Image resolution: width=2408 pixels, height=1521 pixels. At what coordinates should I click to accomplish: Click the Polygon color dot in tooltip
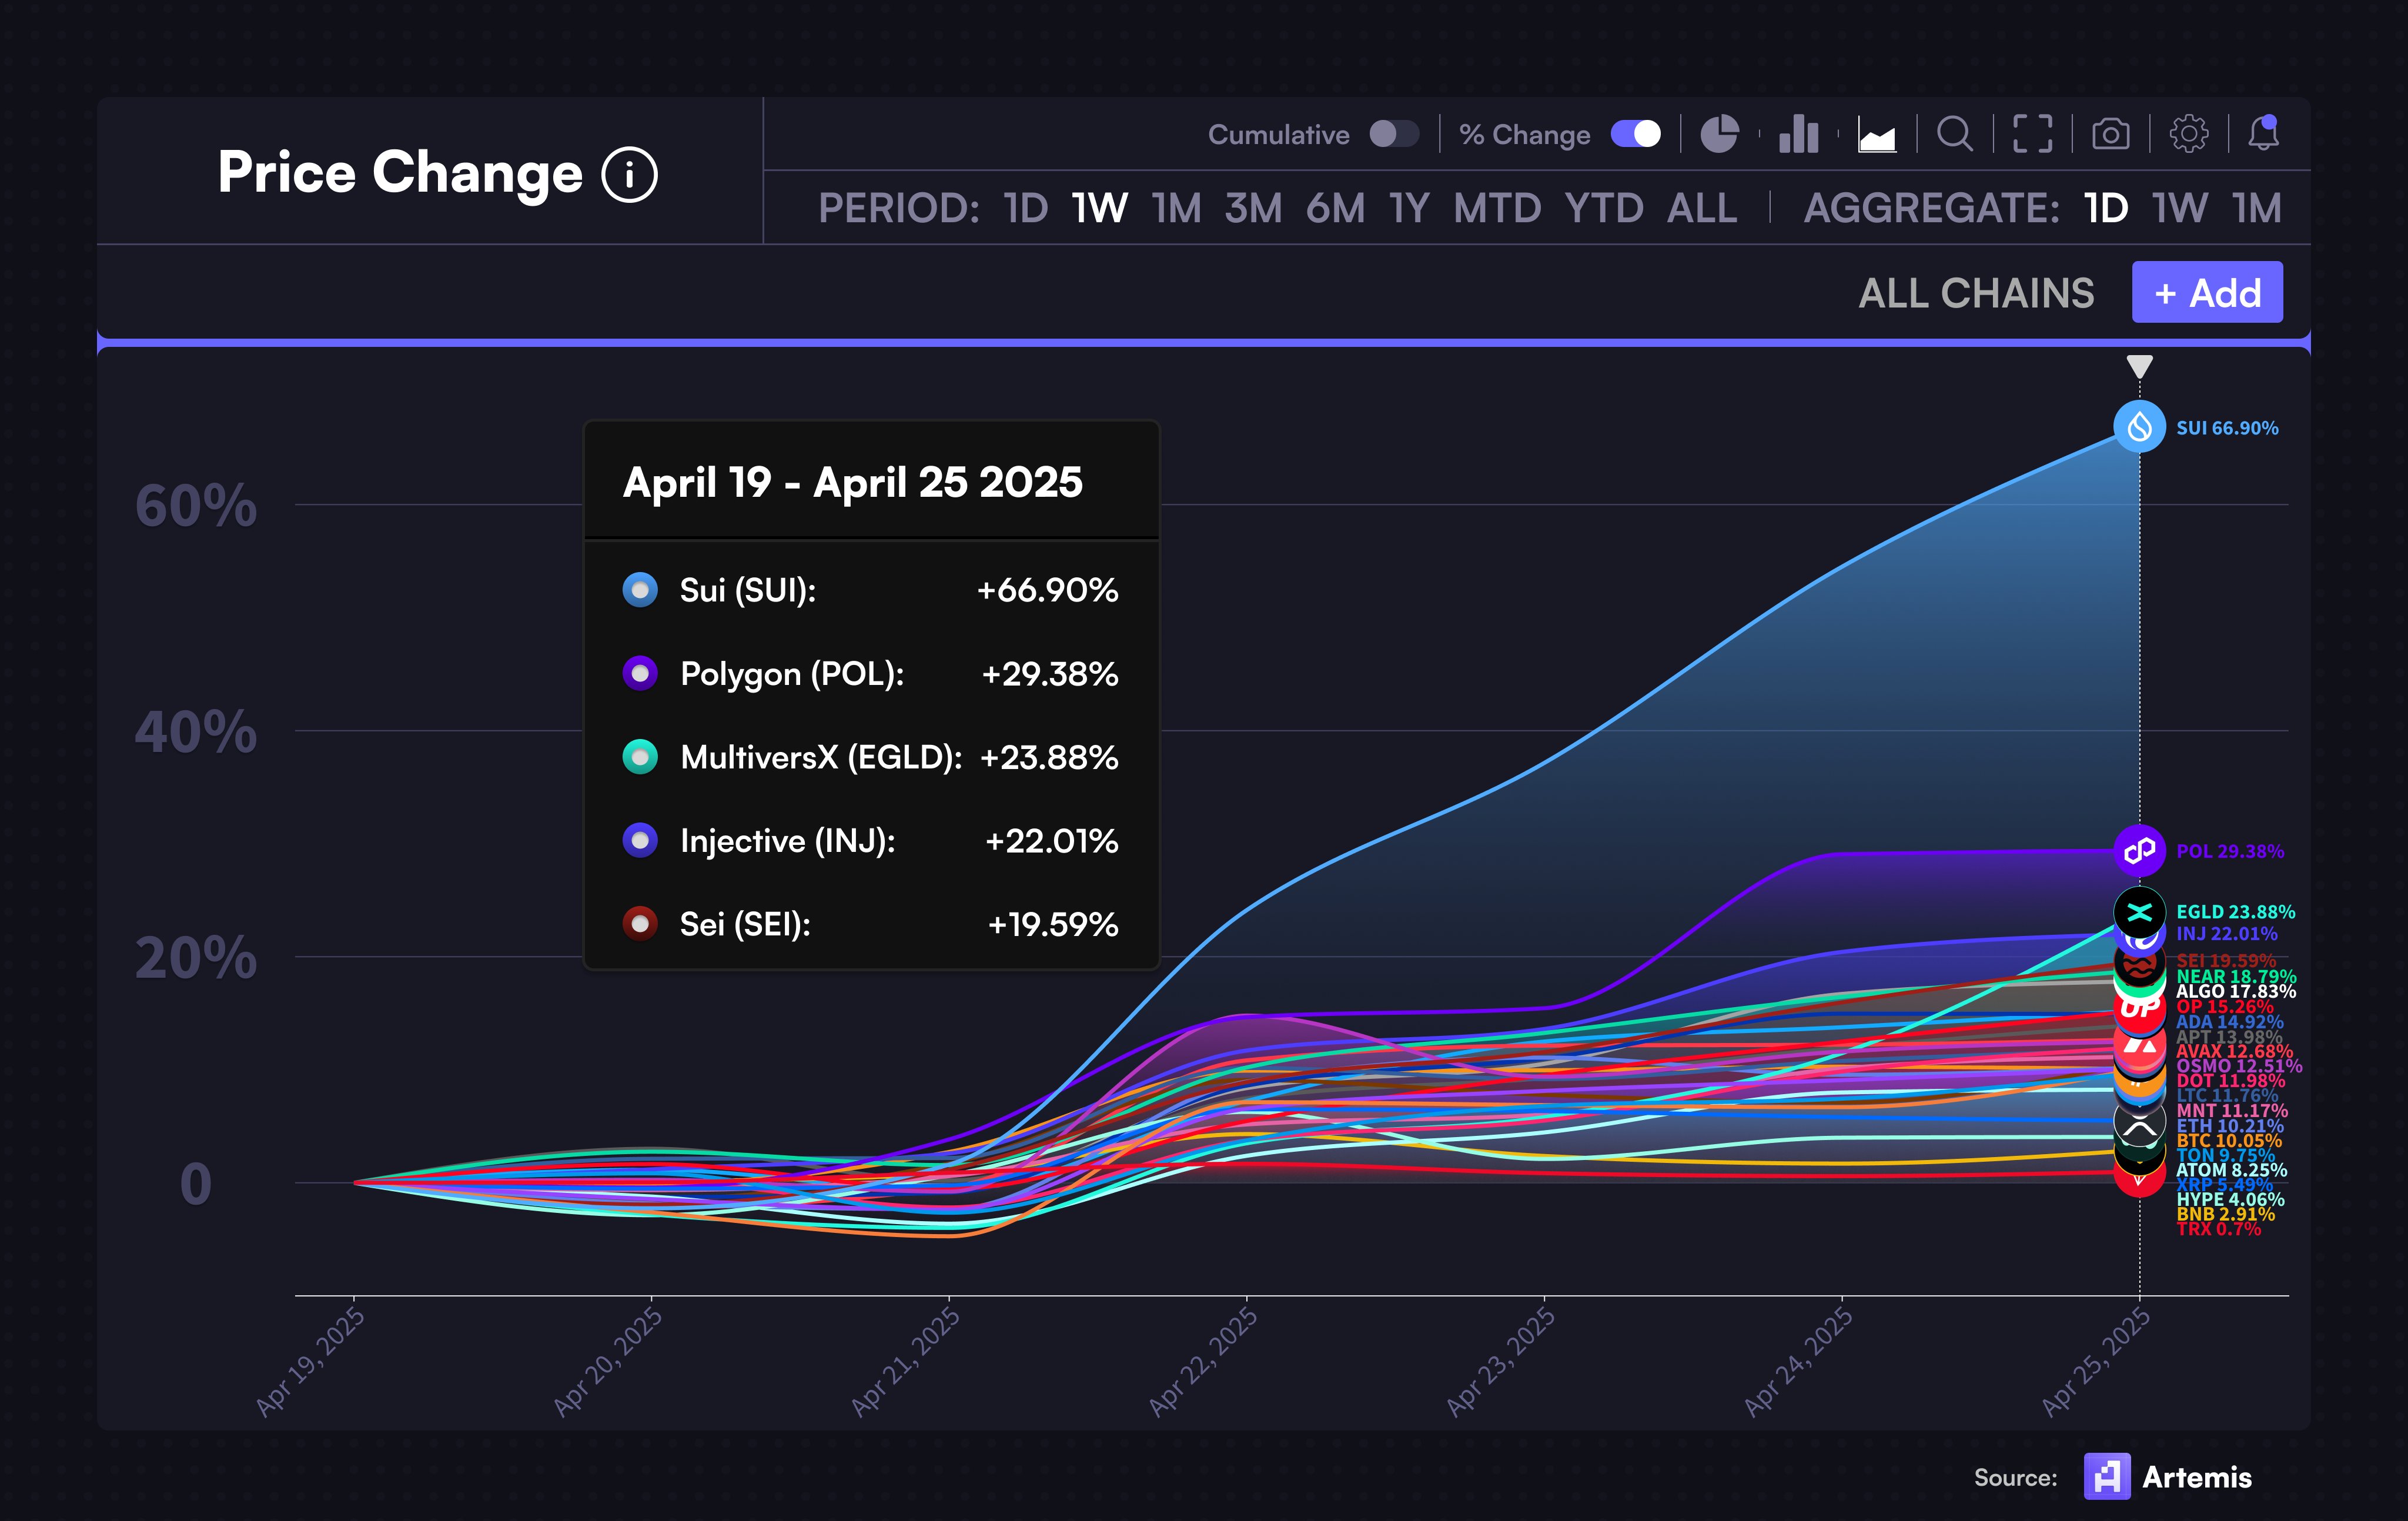pyautogui.click(x=640, y=674)
